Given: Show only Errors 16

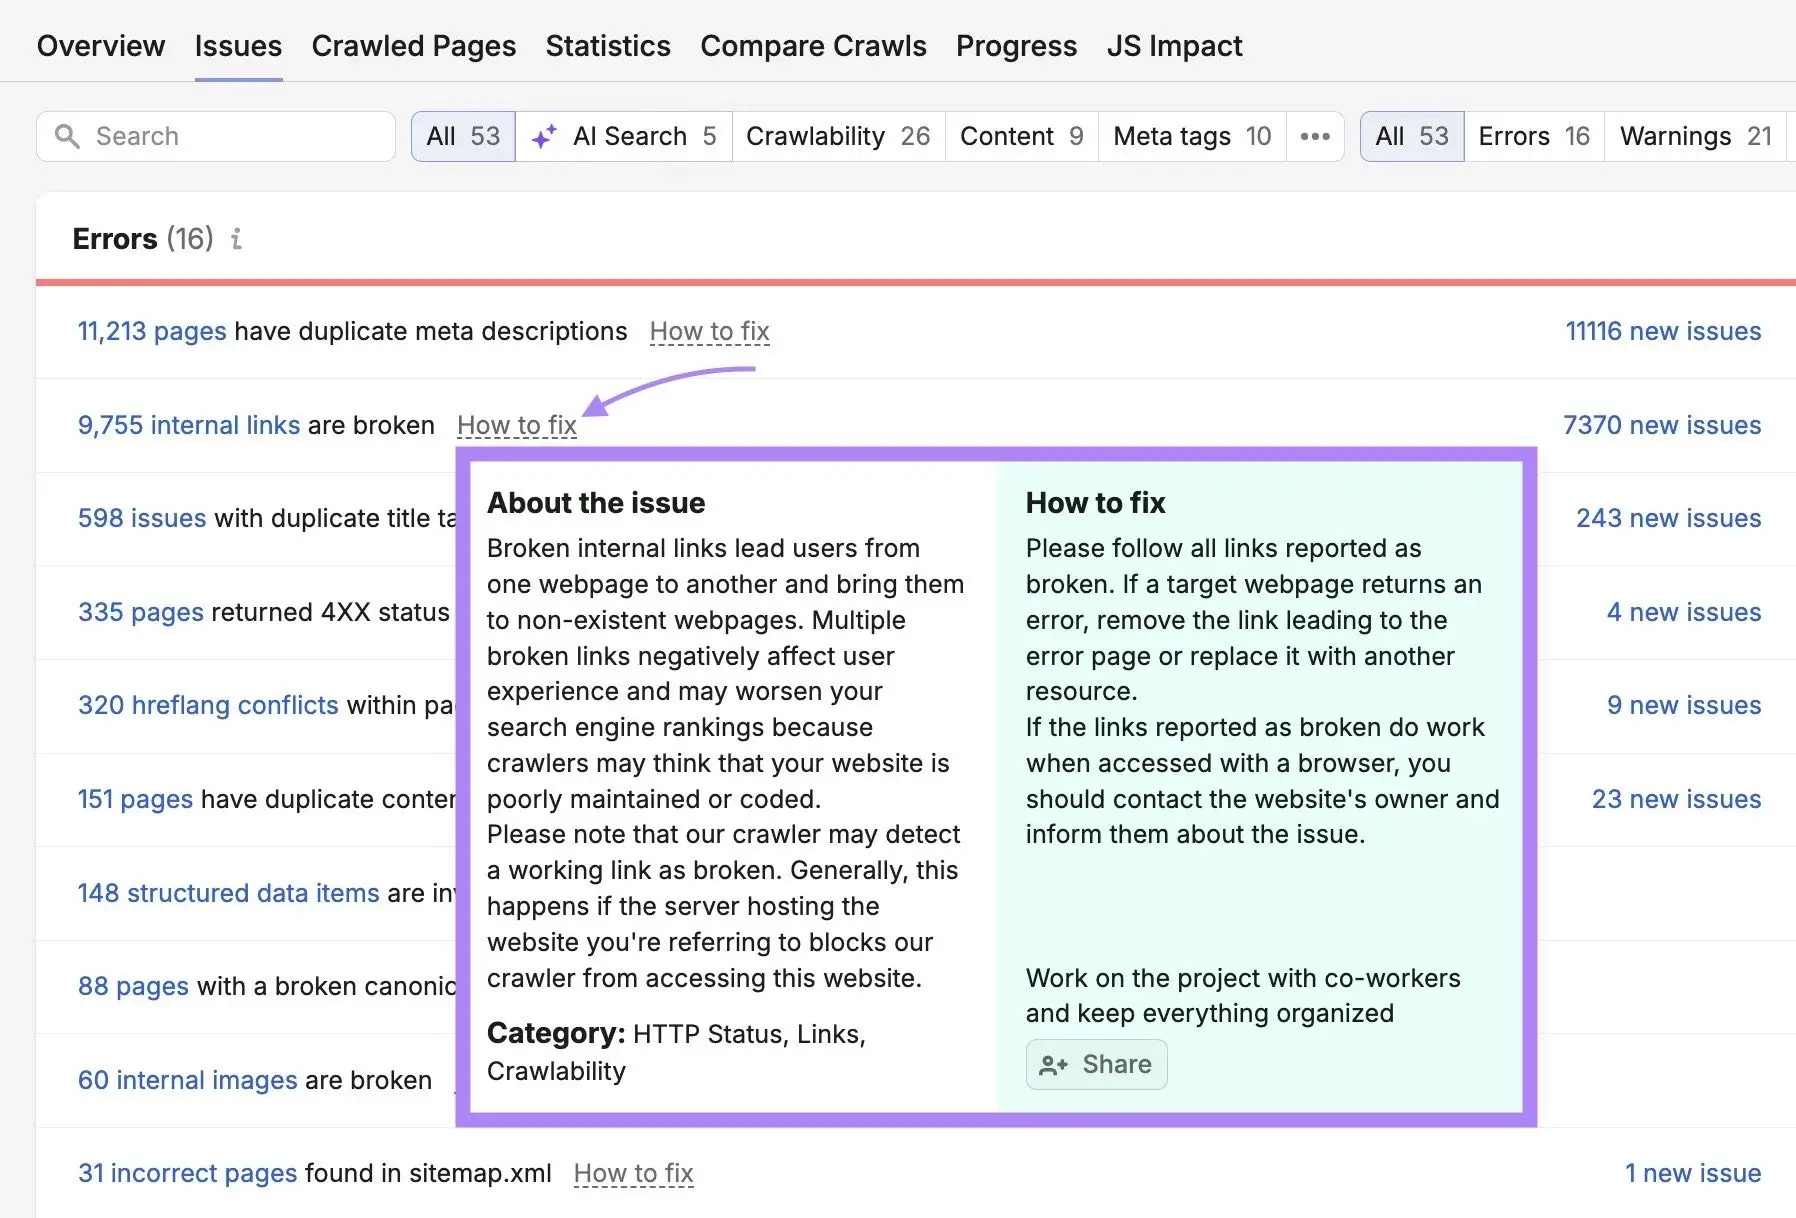Looking at the screenshot, I should [1534, 136].
